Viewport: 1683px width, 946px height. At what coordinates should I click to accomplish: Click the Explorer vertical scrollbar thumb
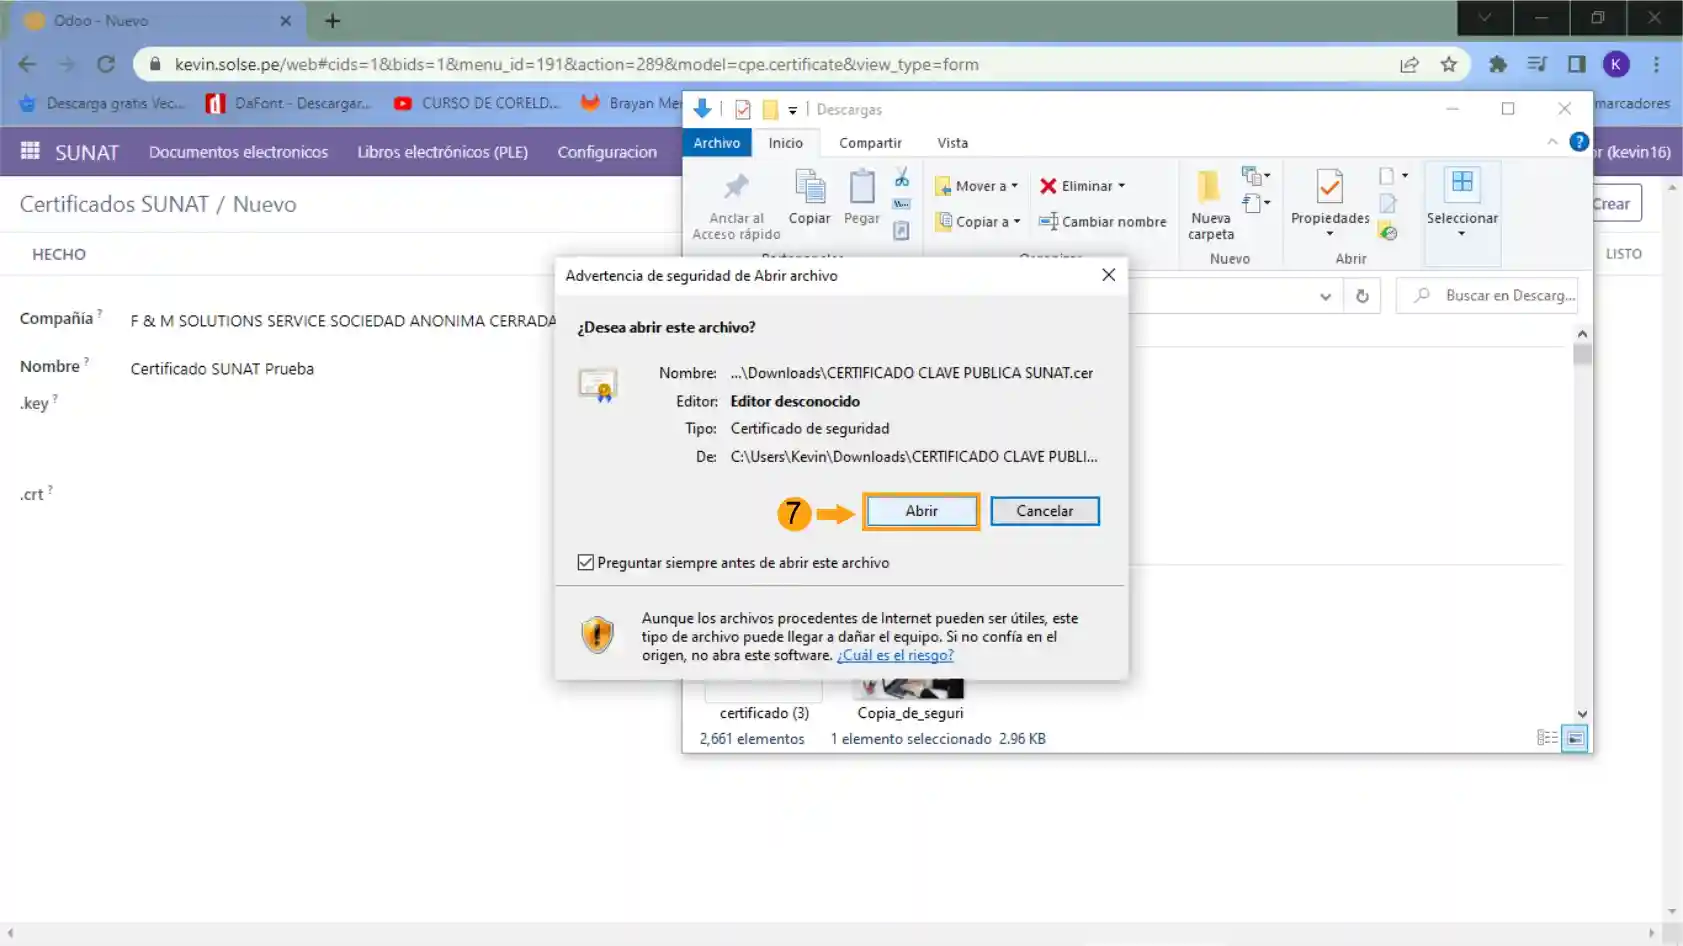pyautogui.click(x=1582, y=354)
